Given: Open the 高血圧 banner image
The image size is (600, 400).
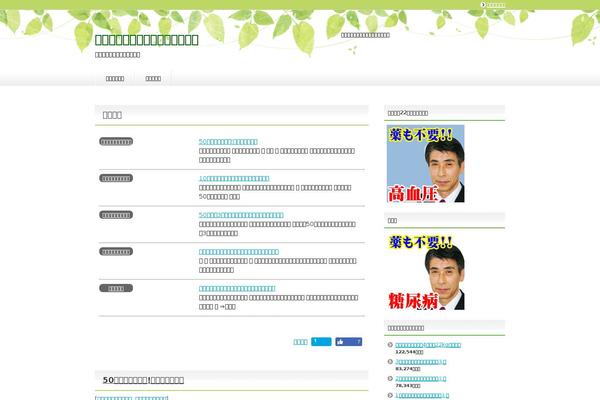Looking at the screenshot, I should [x=426, y=163].
